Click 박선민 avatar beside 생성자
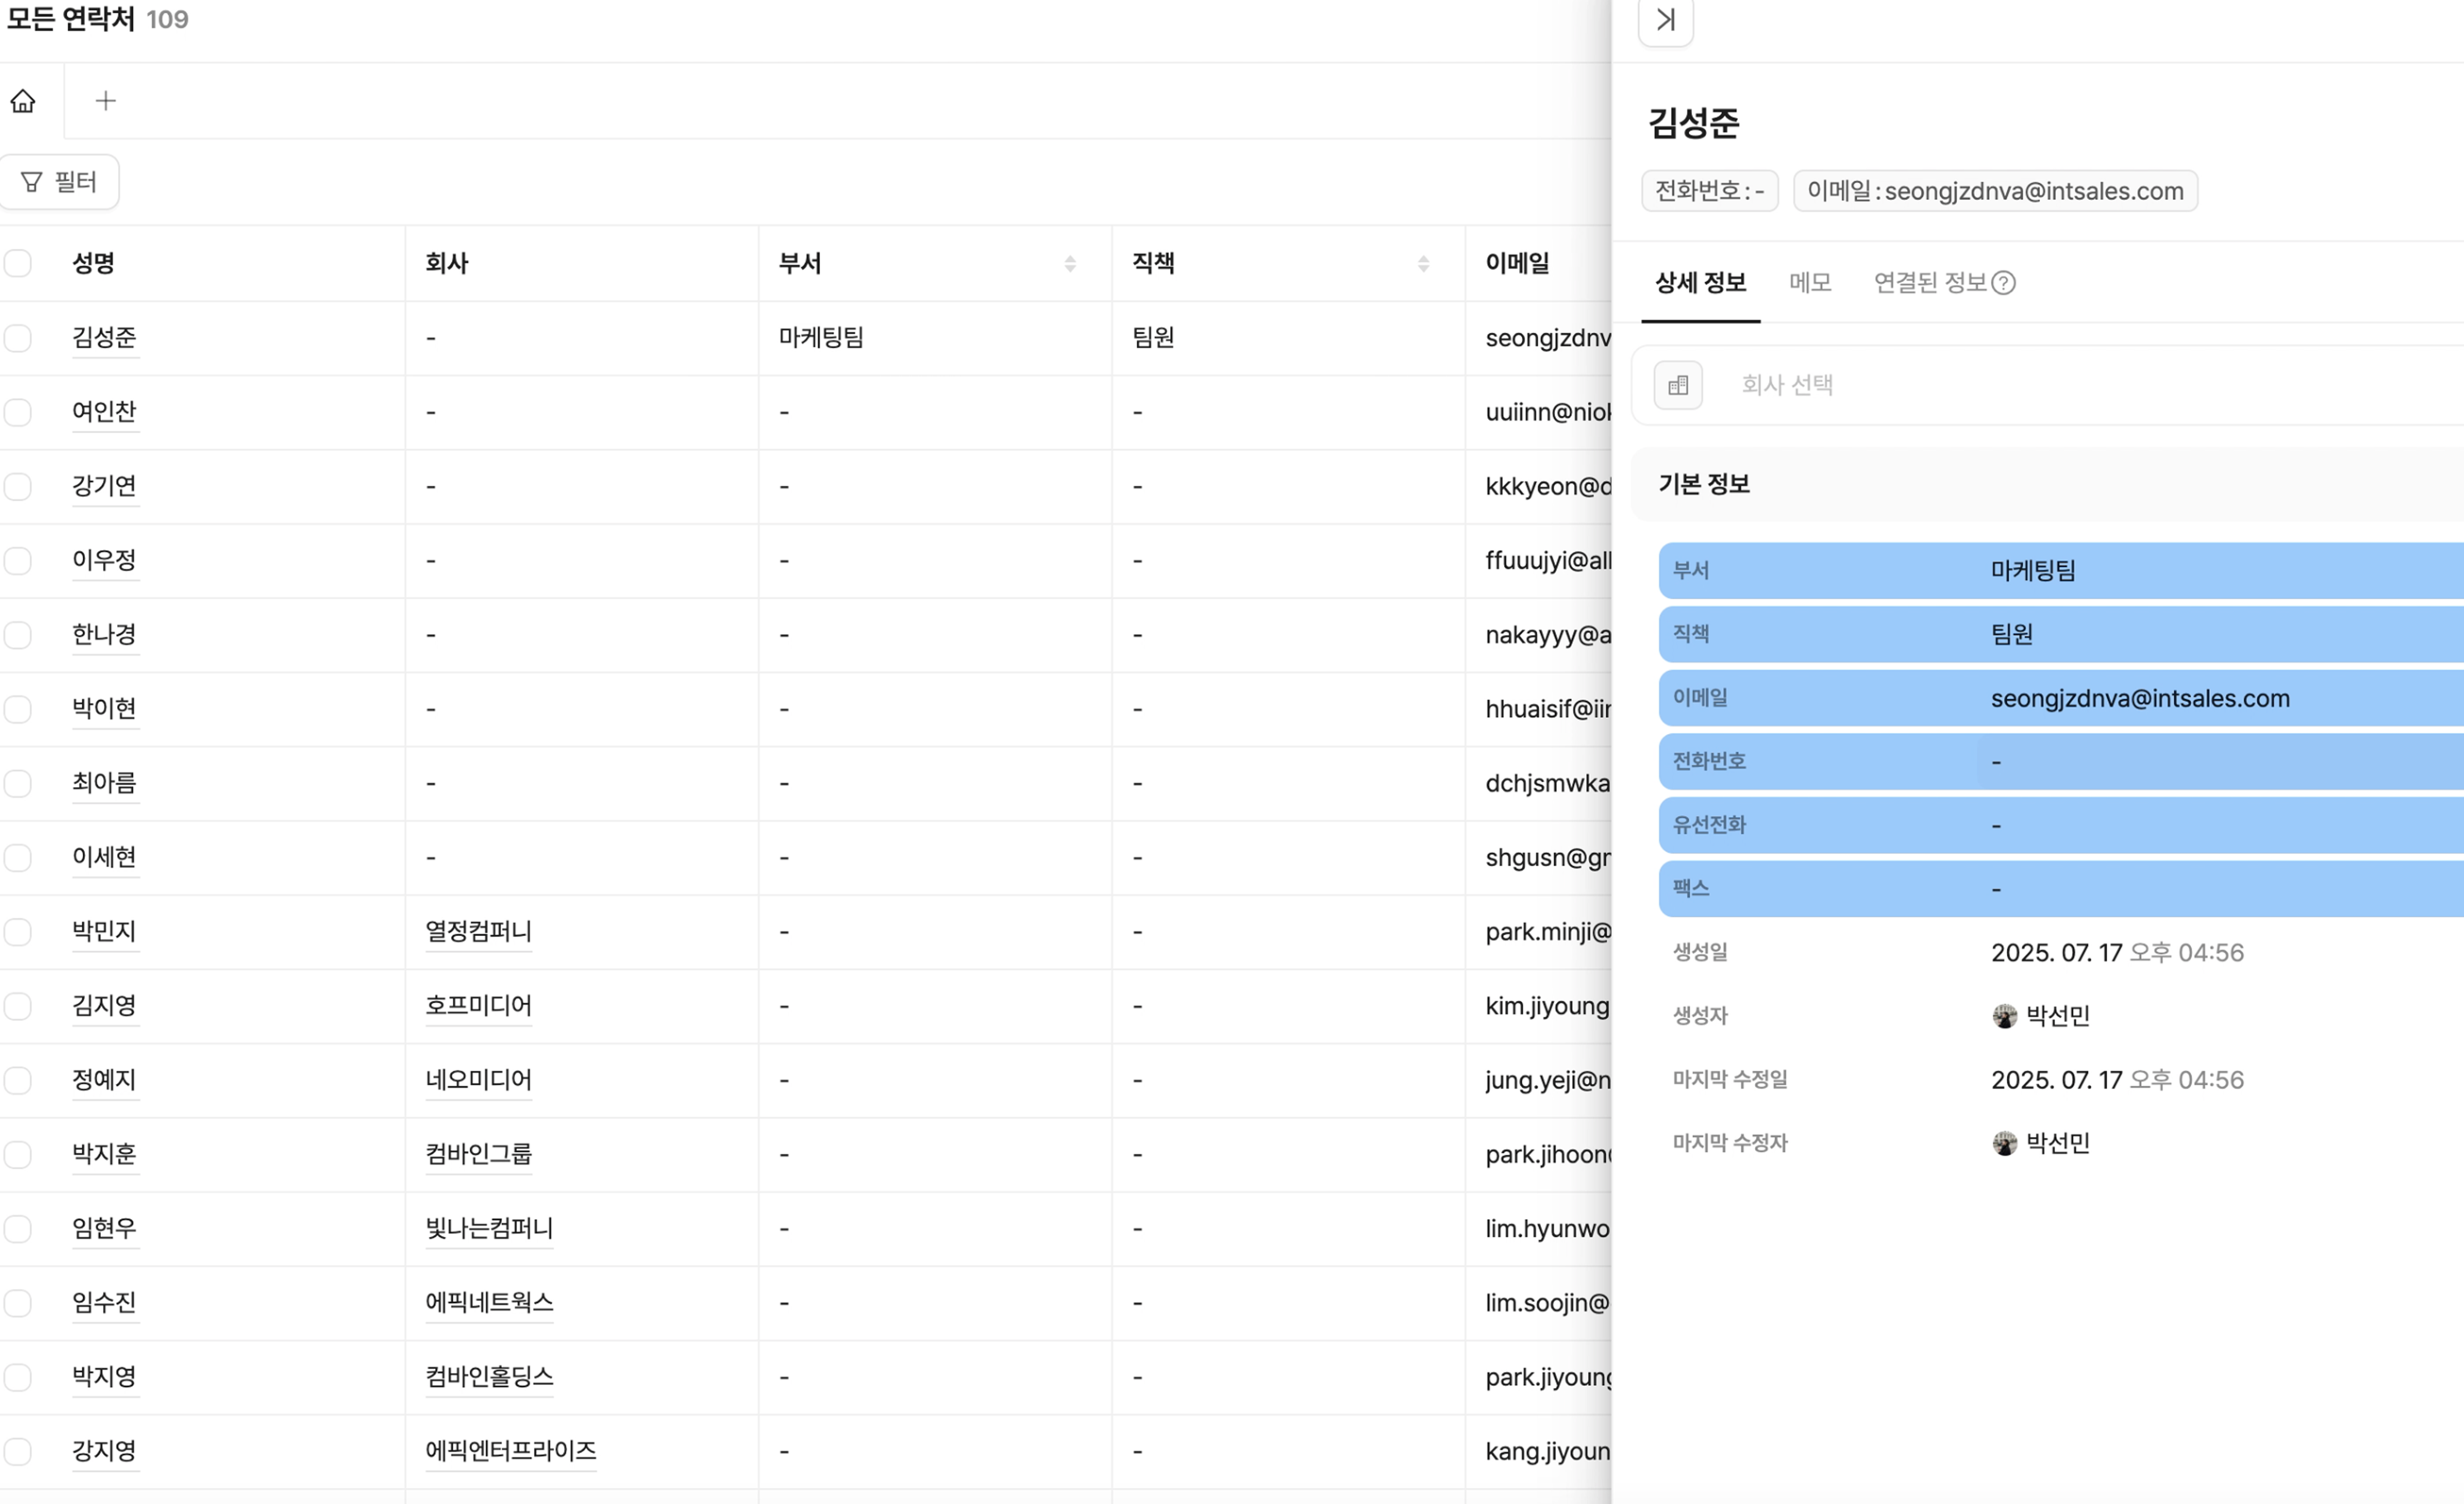Screen dimensions: 2464x1504 [2004, 1016]
